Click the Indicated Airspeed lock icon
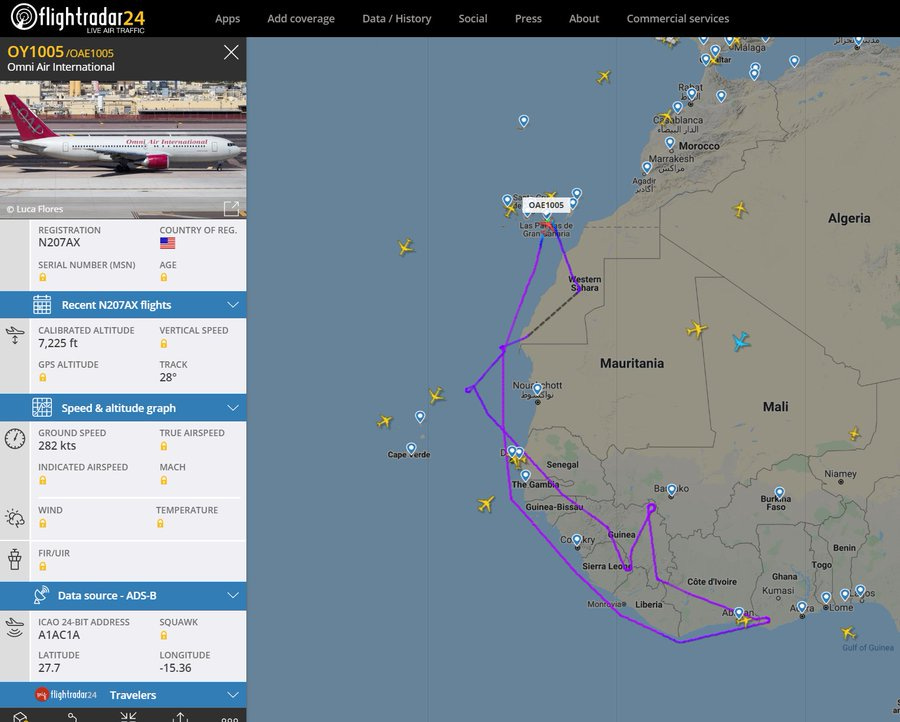Image resolution: width=900 pixels, height=722 pixels. click(42, 480)
